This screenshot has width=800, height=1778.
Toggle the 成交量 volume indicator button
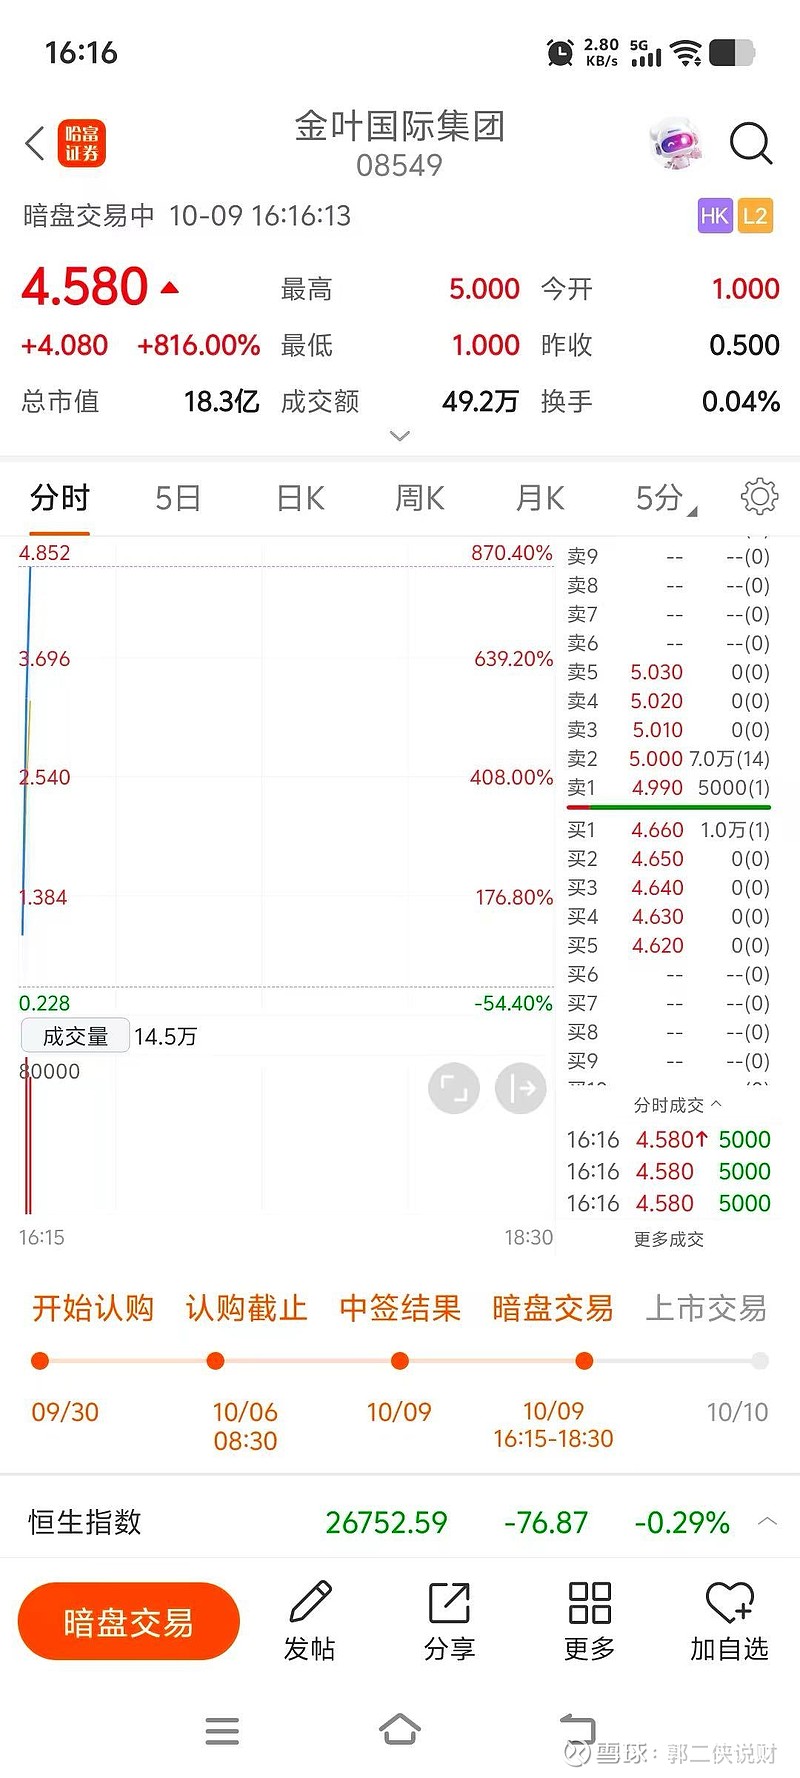pyautogui.click(x=75, y=1036)
